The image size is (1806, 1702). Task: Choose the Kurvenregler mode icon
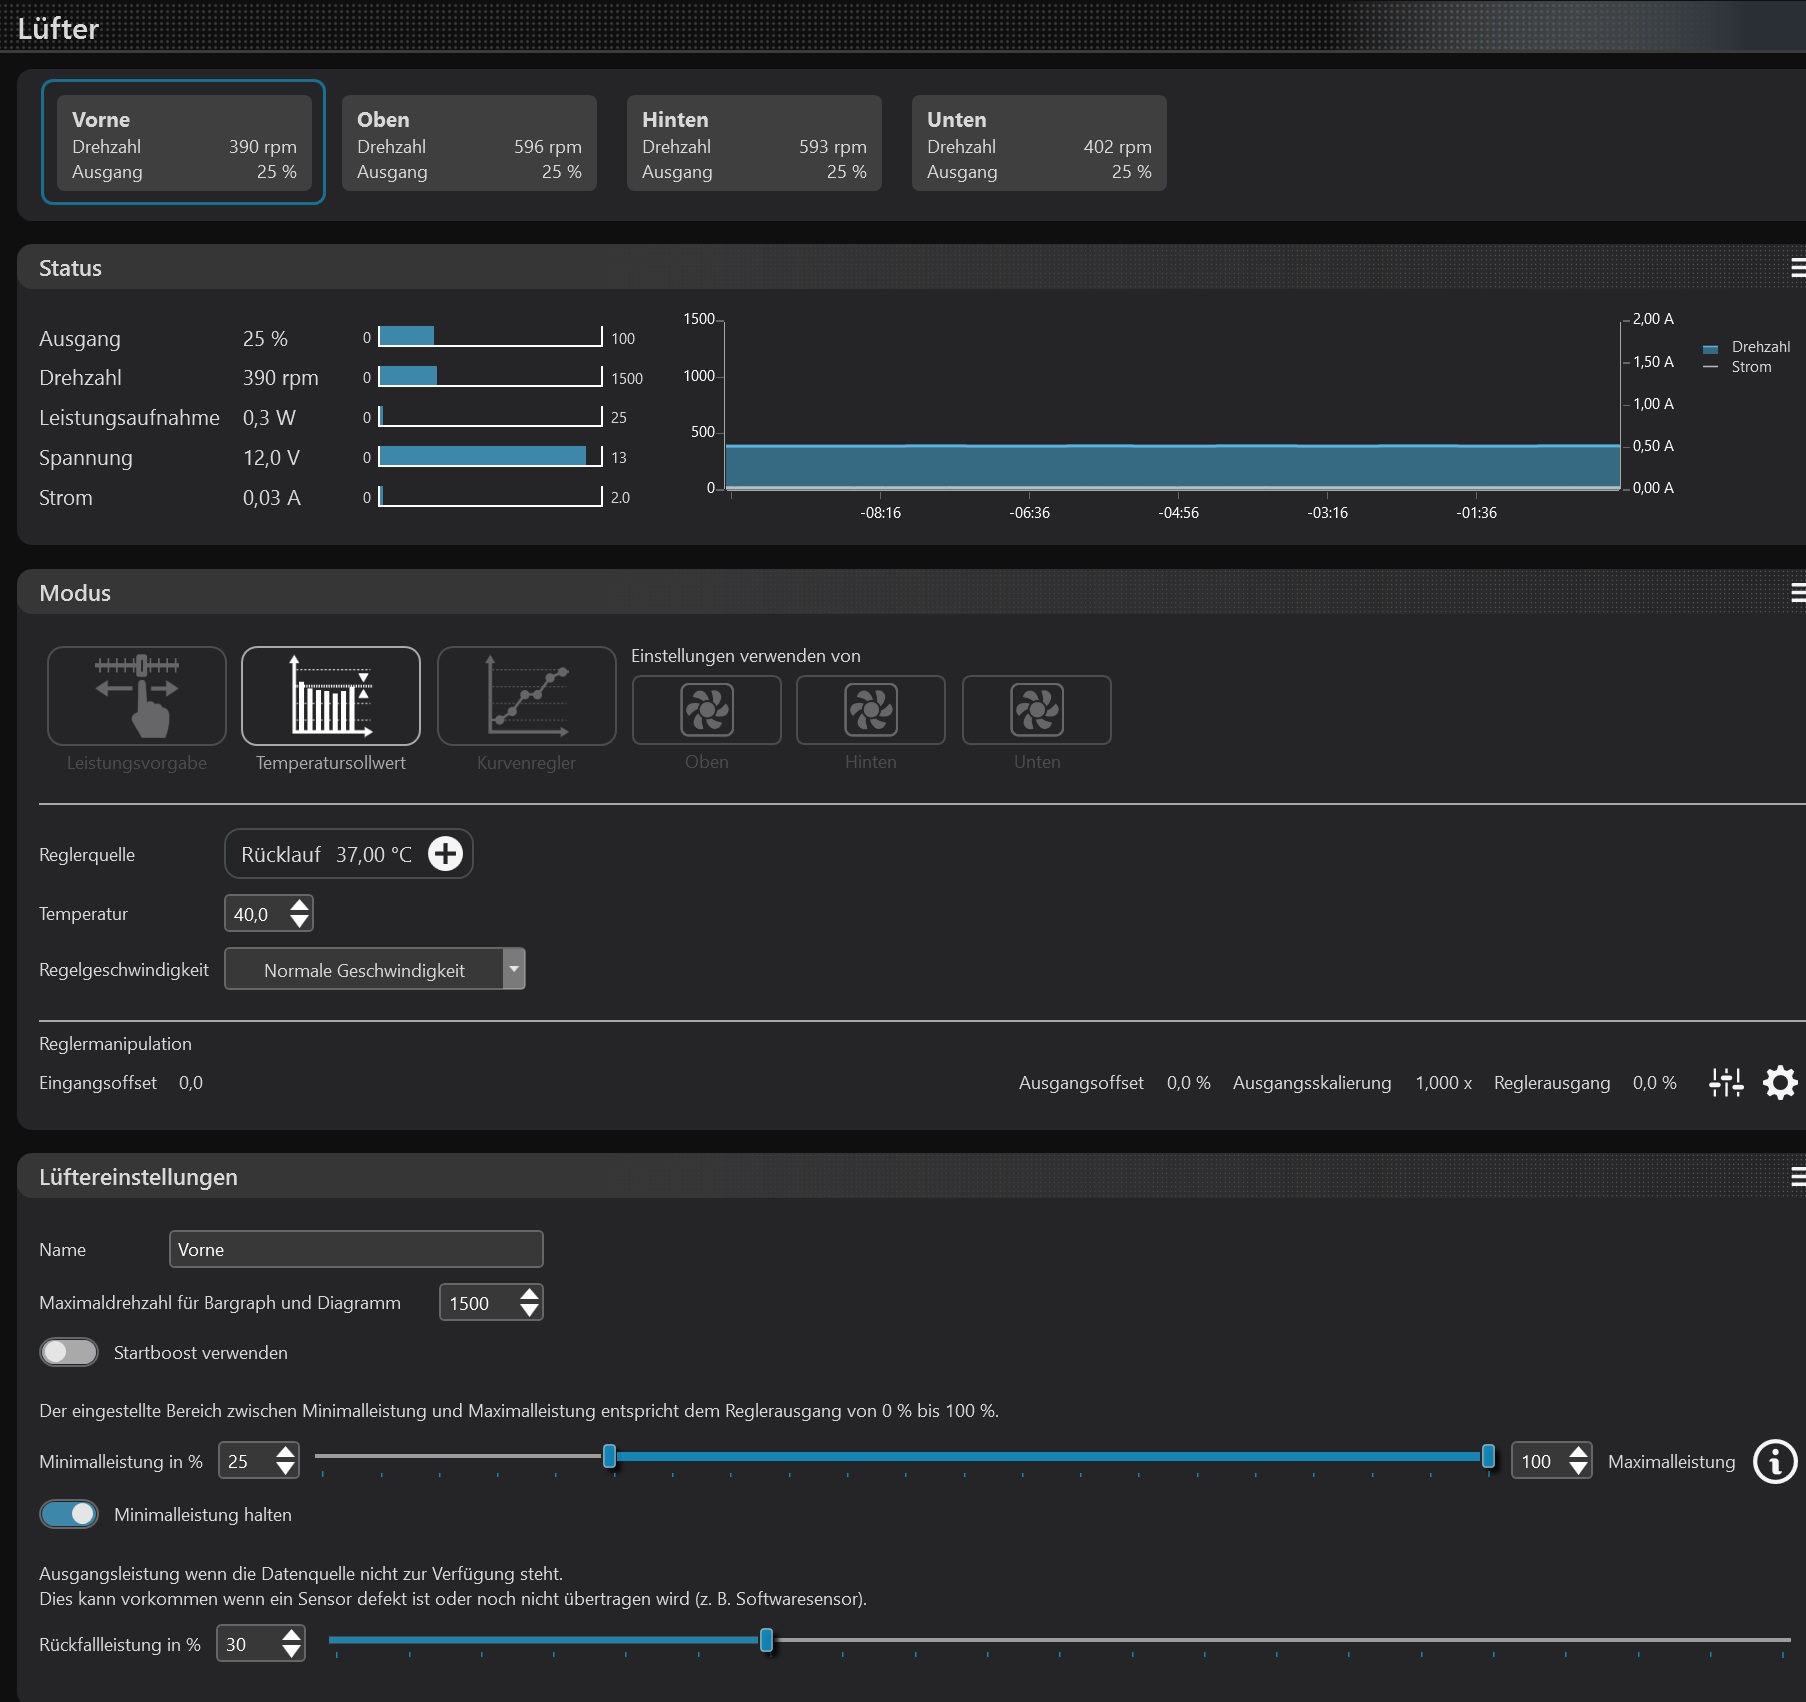pos(526,696)
